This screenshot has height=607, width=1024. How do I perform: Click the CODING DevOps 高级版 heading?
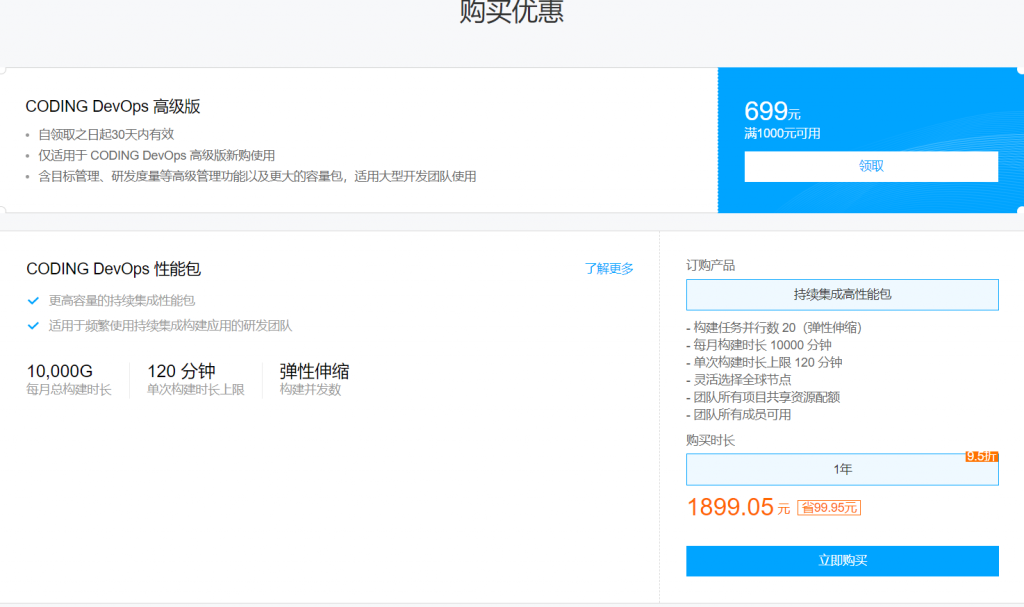(113, 107)
